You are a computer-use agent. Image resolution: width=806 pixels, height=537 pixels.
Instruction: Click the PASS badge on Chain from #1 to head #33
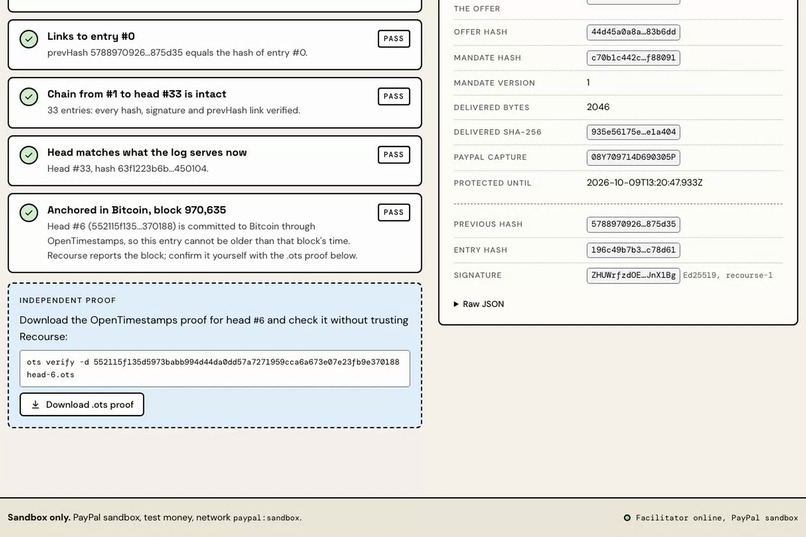(x=394, y=96)
